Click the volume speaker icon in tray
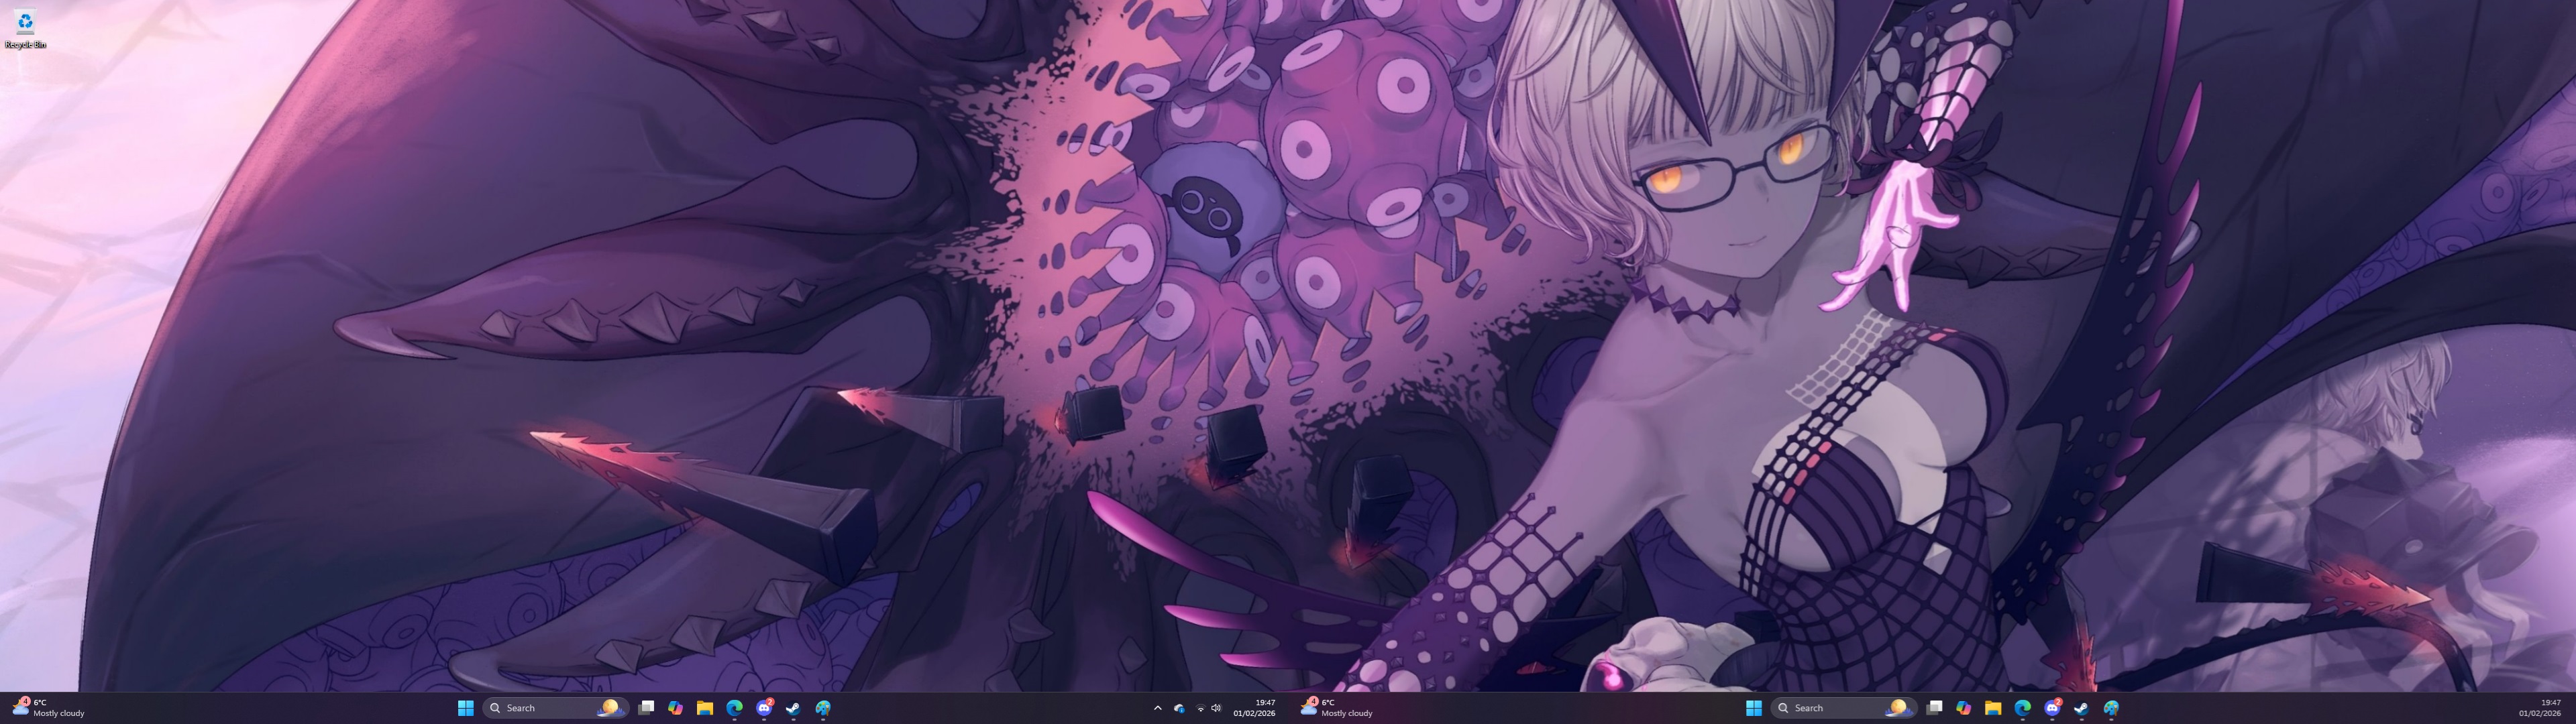 (x=1216, y=708)
